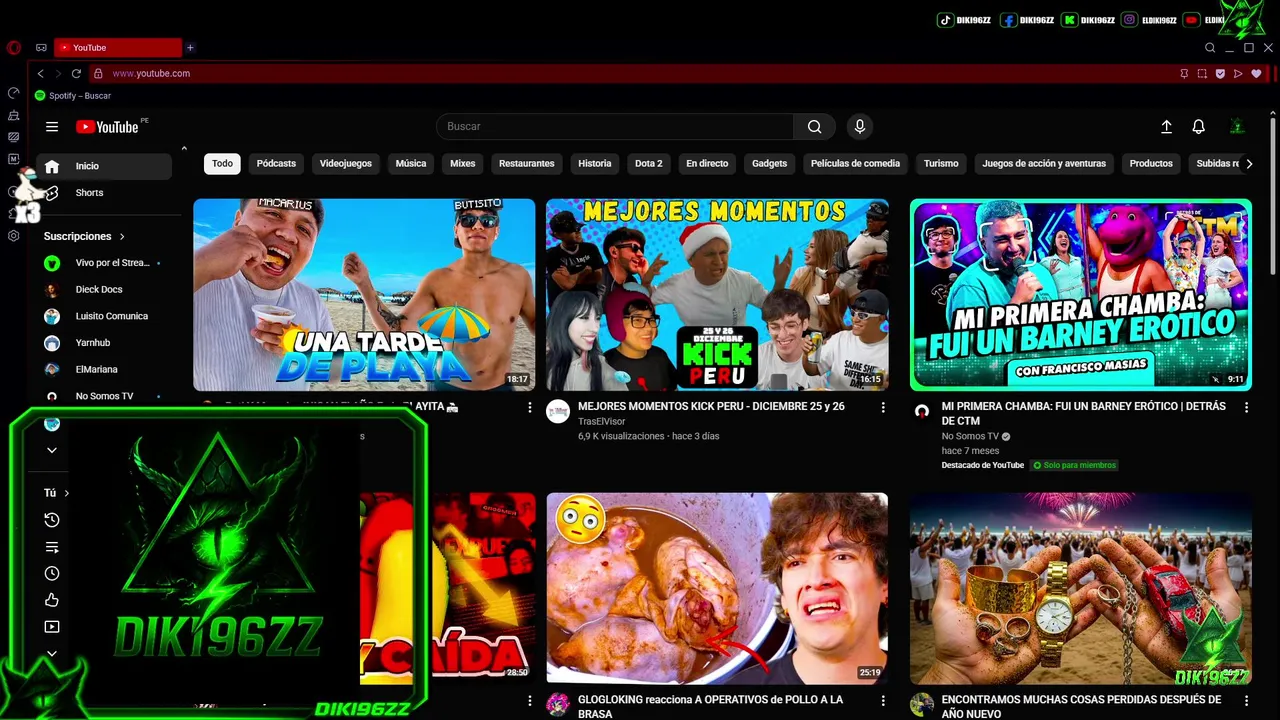Reload the page
Screen dimensions: 1280x720
pos(76,73)
